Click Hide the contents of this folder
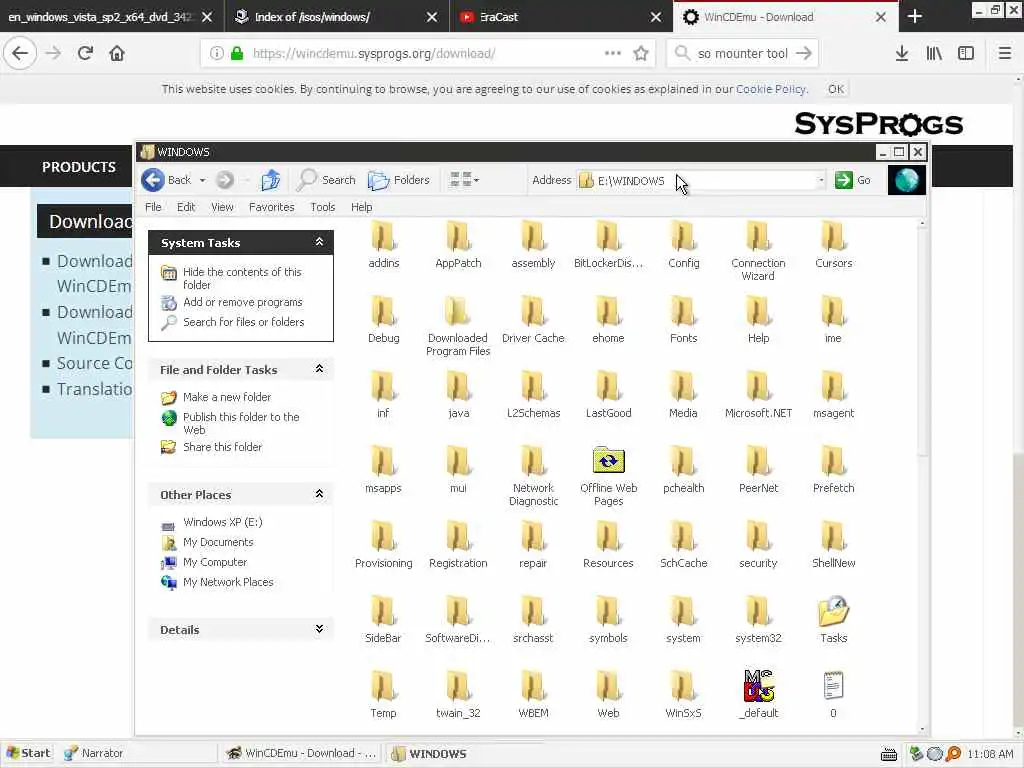Screen dimensions: 1024x768 tap(242, 278)
